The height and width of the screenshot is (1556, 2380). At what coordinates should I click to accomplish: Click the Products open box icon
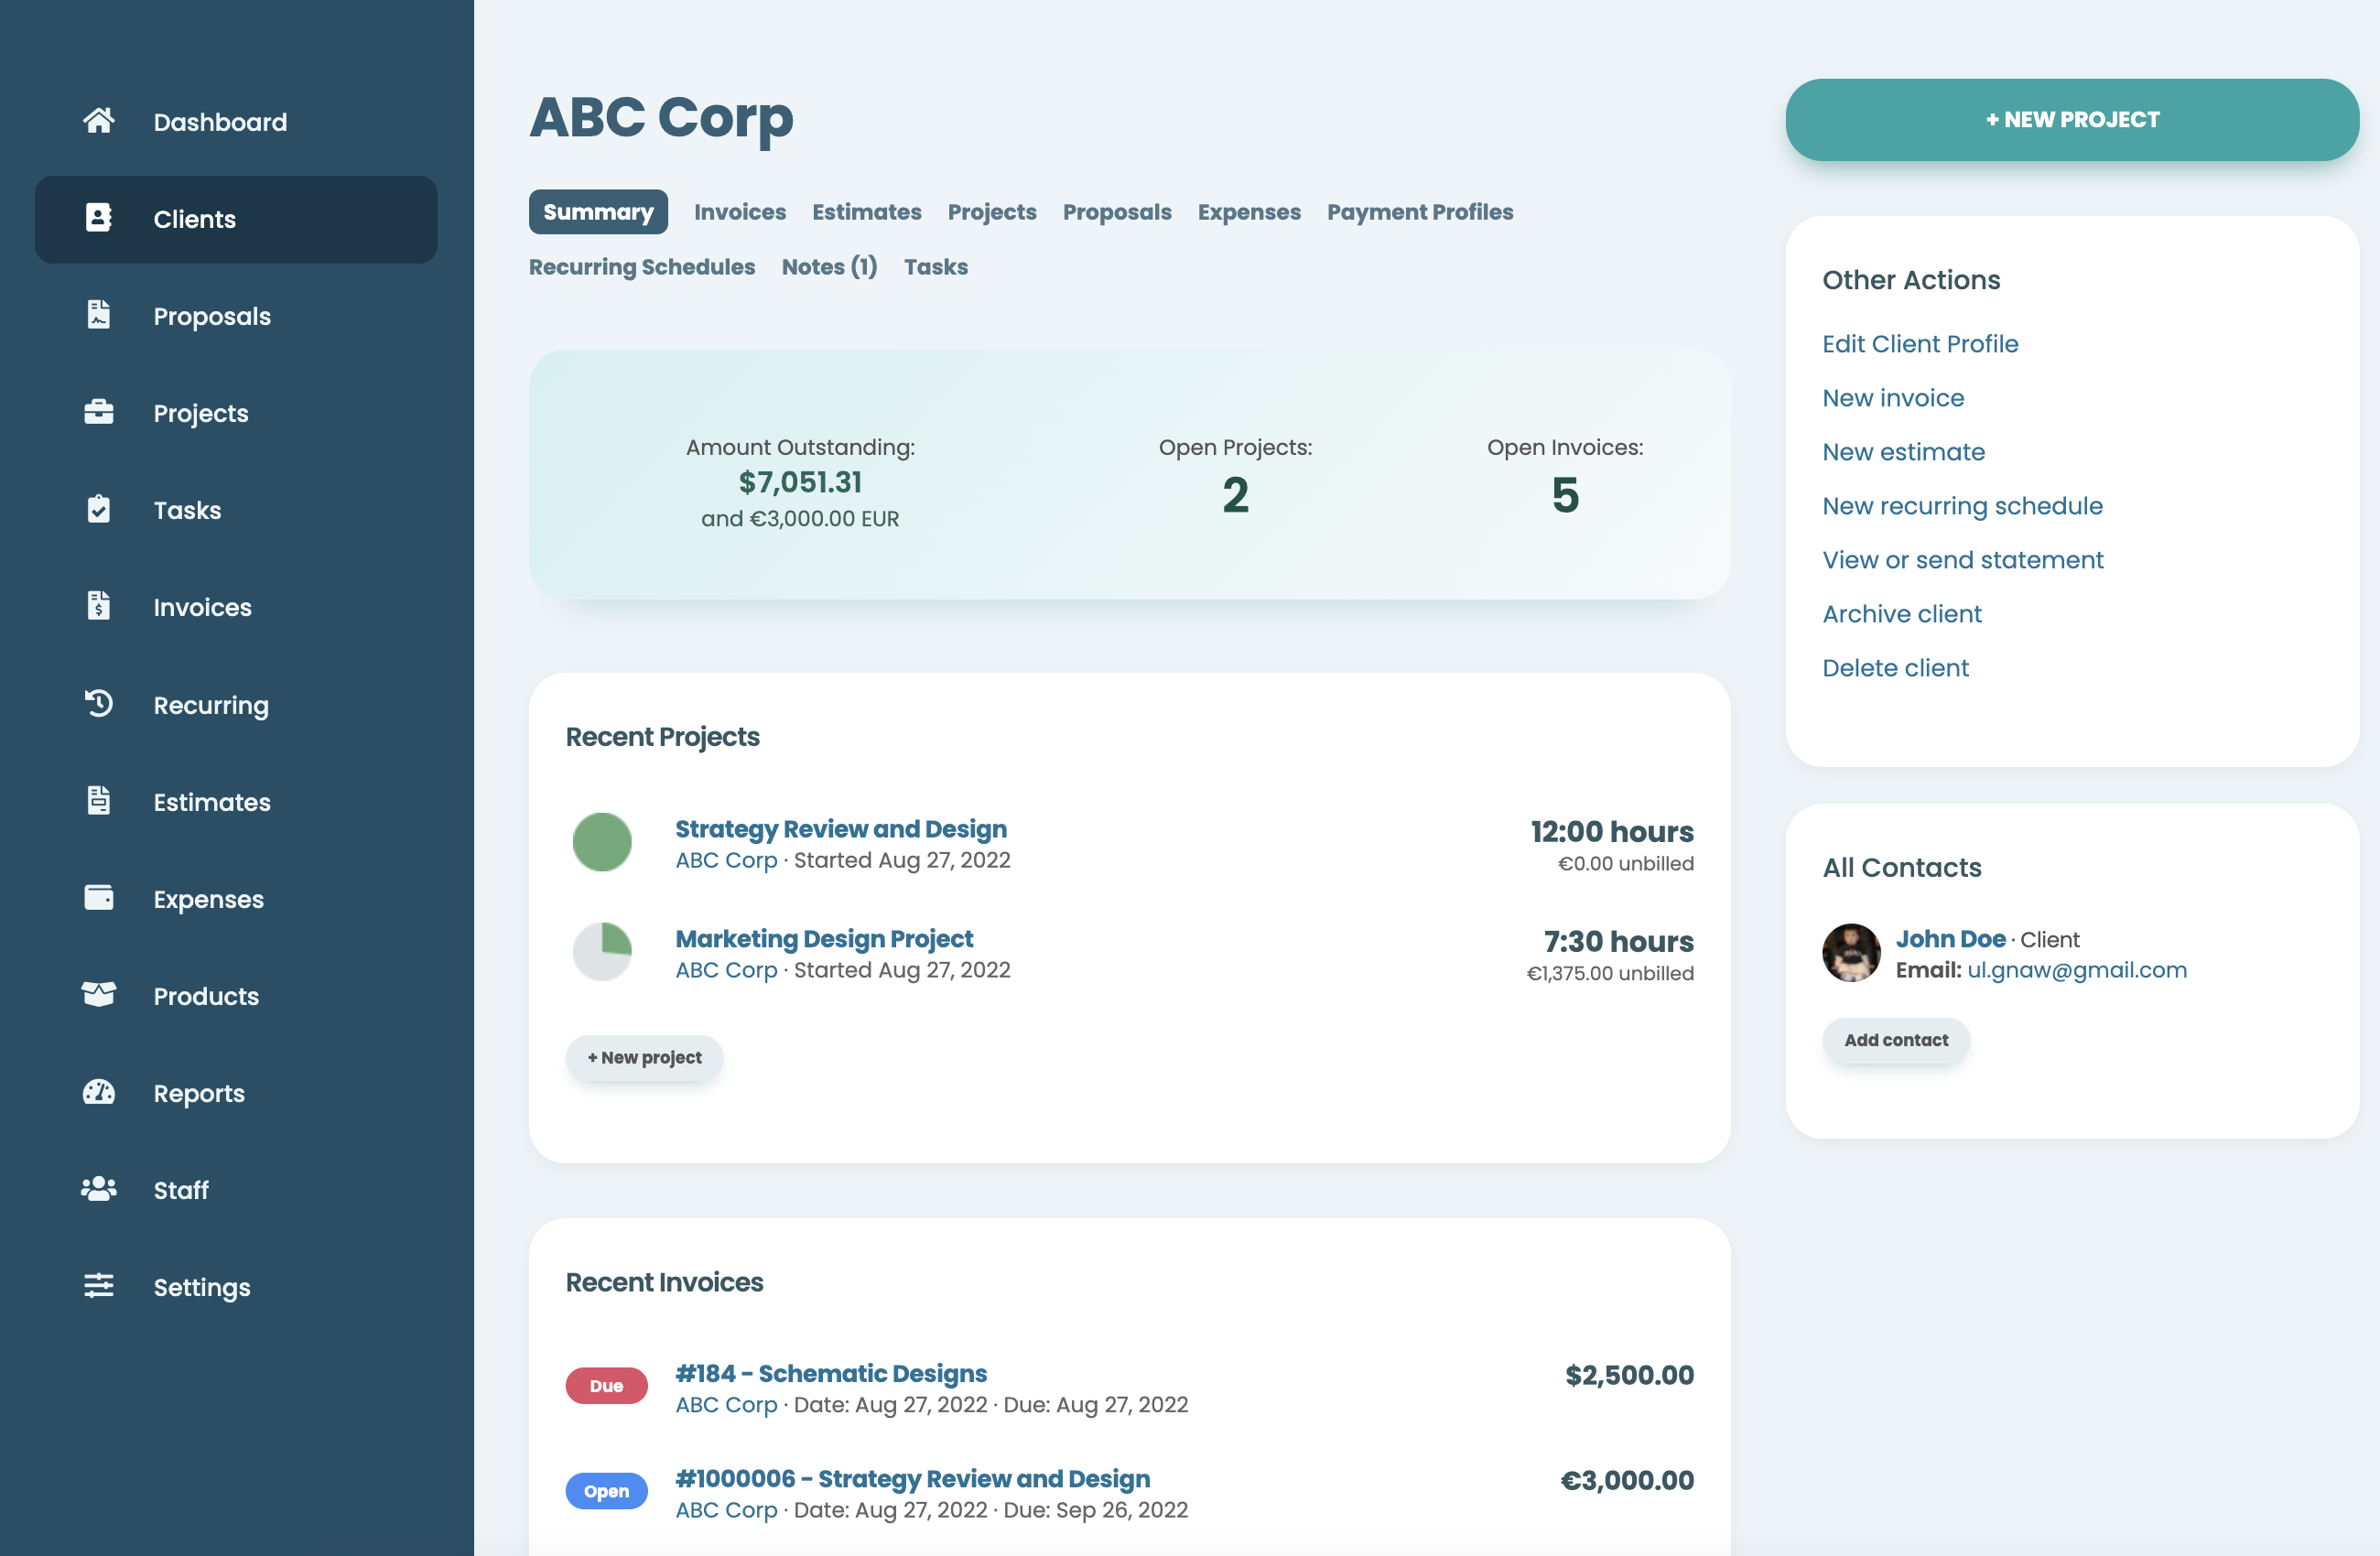coord(98,995)
